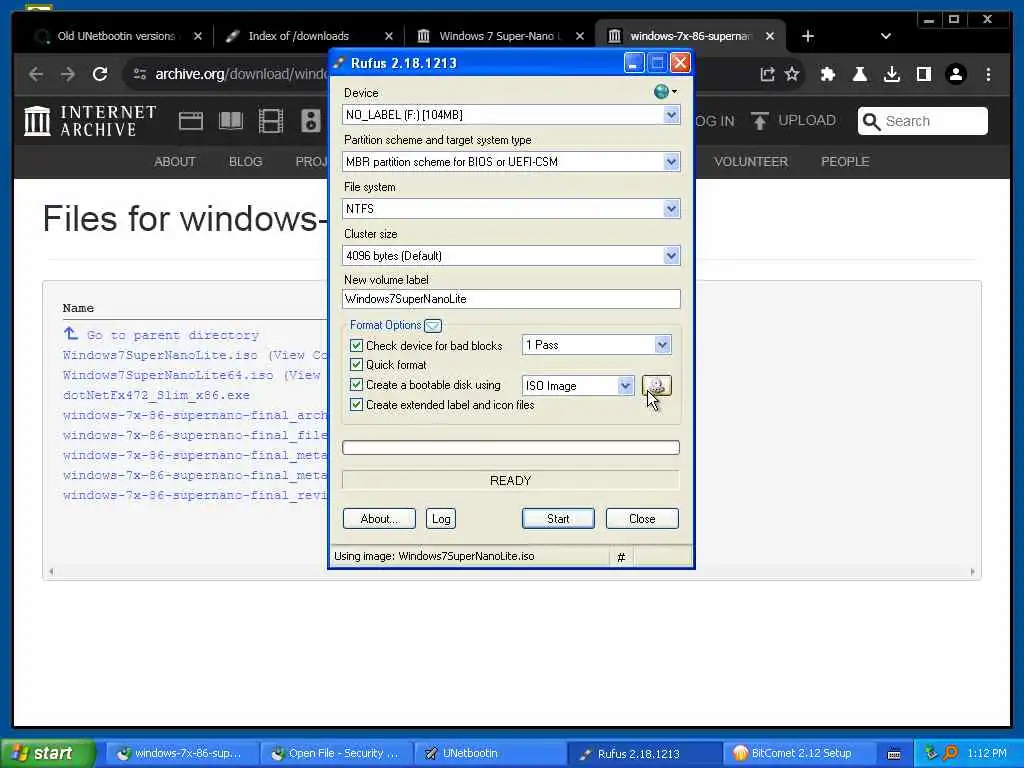The height and width of the screenshot is (768, 1024).
Task: Click the Upload arrow icon on Internet Archive
Action: [x=760, y=121]
